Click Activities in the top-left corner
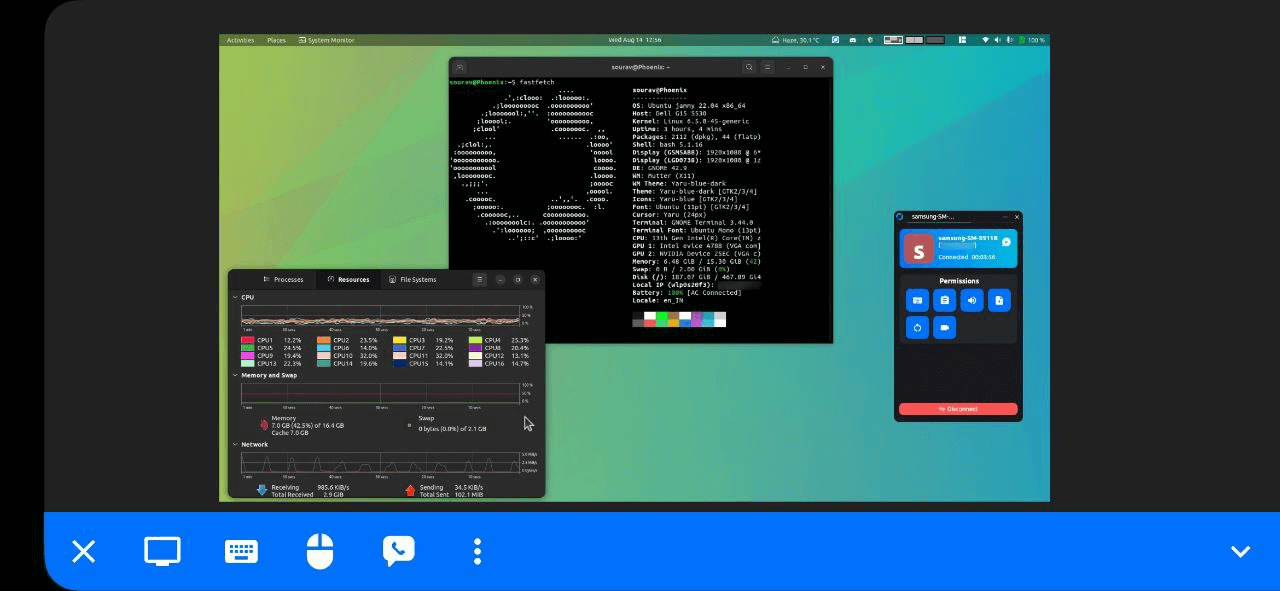 240,40
